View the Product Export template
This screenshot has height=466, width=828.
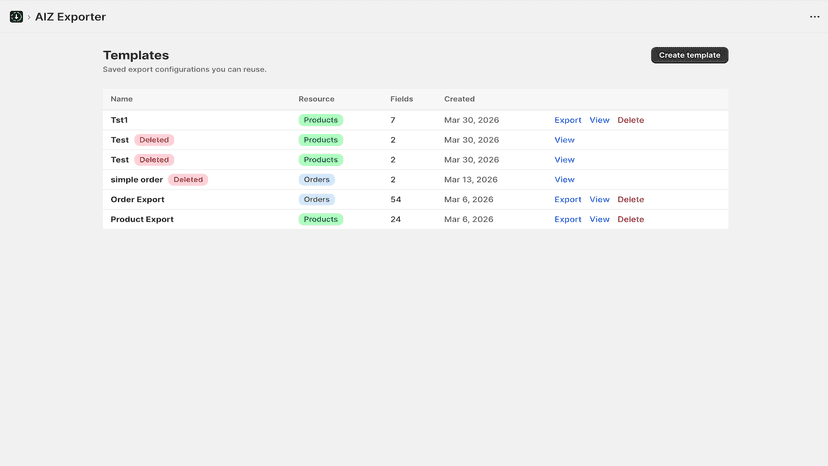click(x=599, y=219)
